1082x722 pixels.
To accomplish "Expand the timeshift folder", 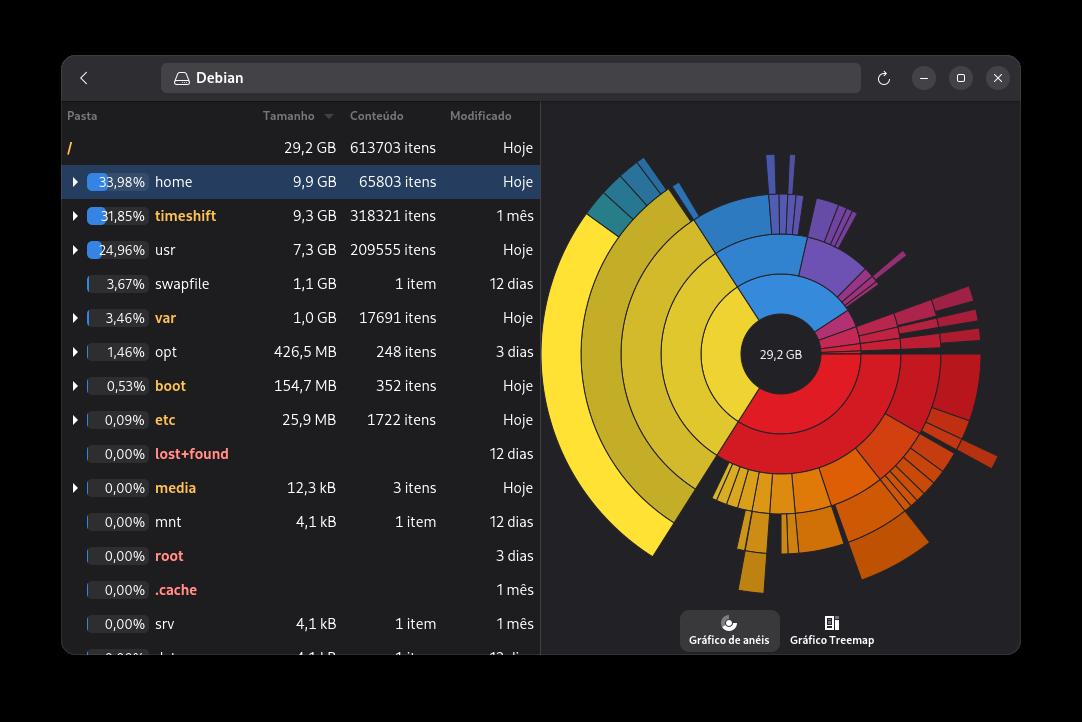I will pos(75,216).
